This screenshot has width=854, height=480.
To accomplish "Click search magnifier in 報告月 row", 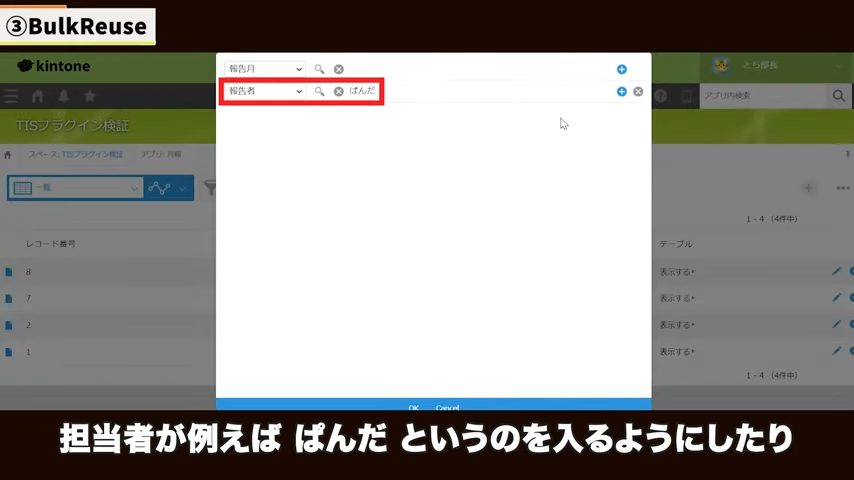I will click(319, 69).
